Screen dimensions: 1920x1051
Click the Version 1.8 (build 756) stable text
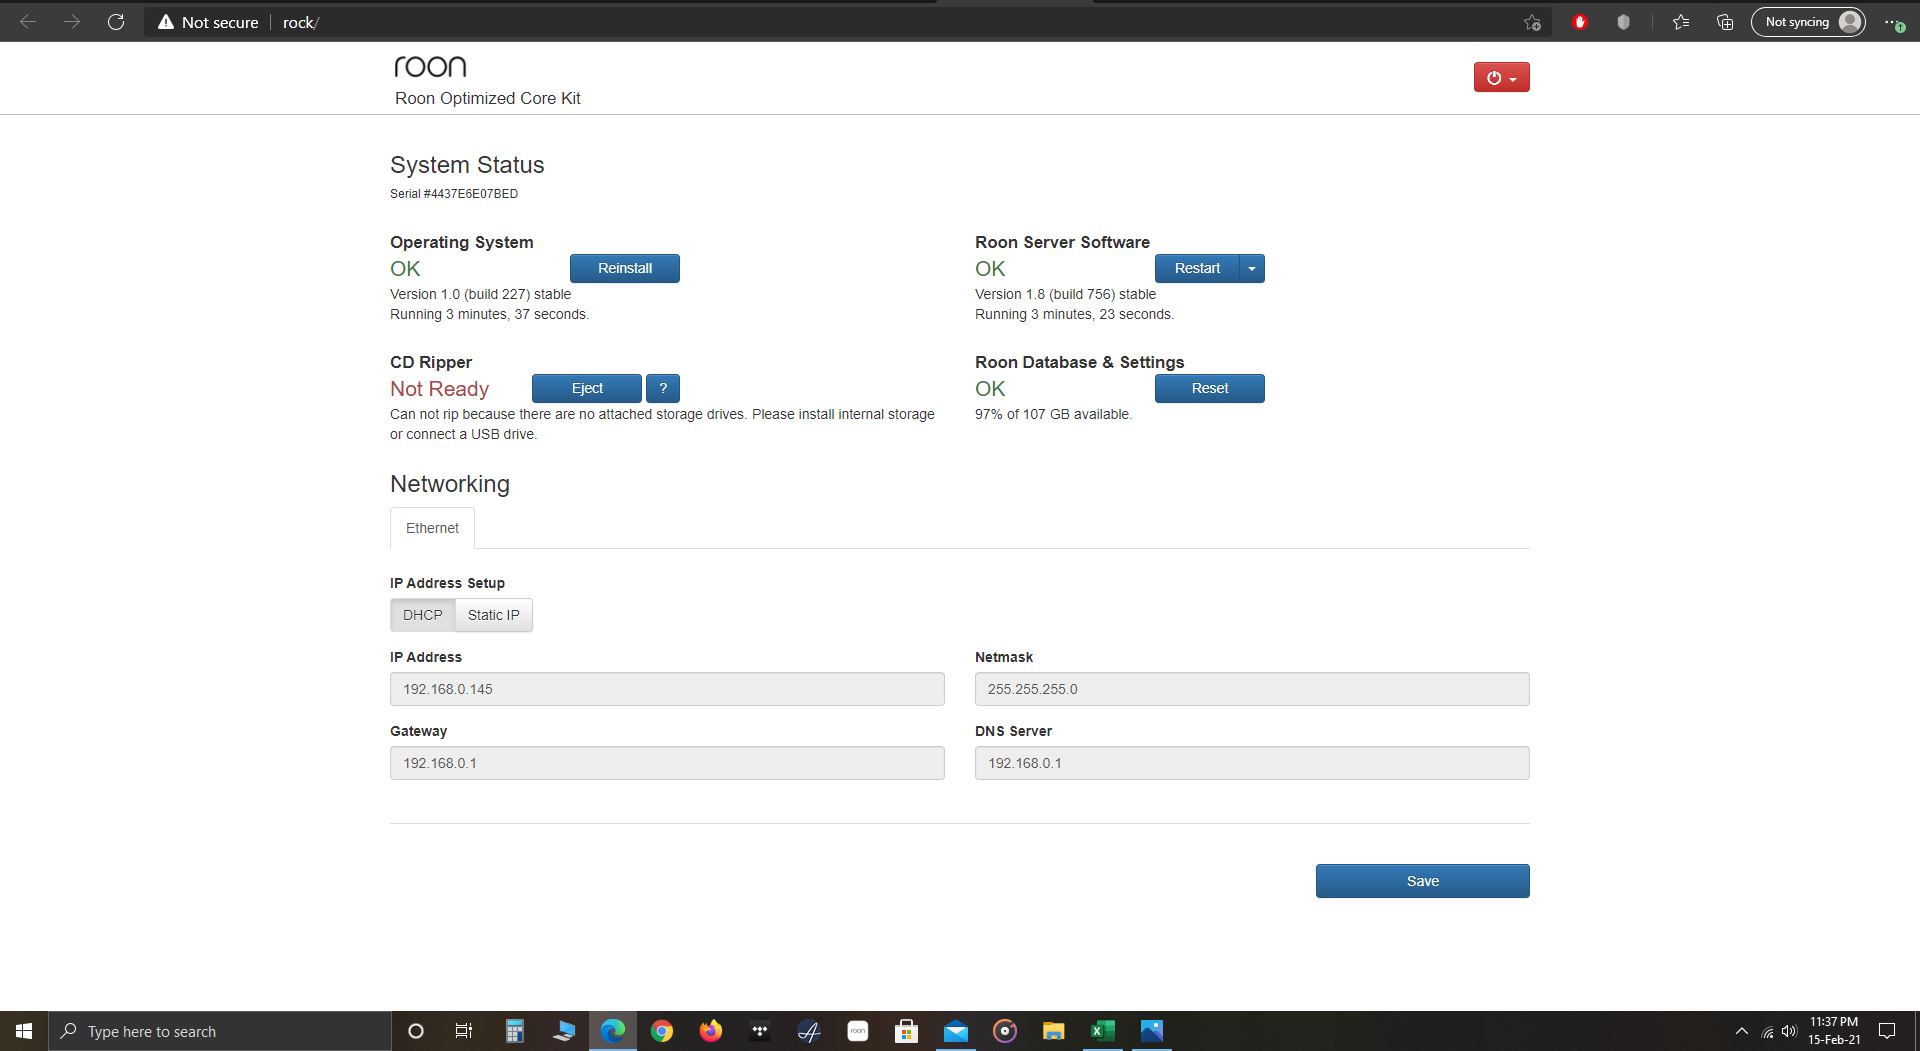(x=1065, y=294)
